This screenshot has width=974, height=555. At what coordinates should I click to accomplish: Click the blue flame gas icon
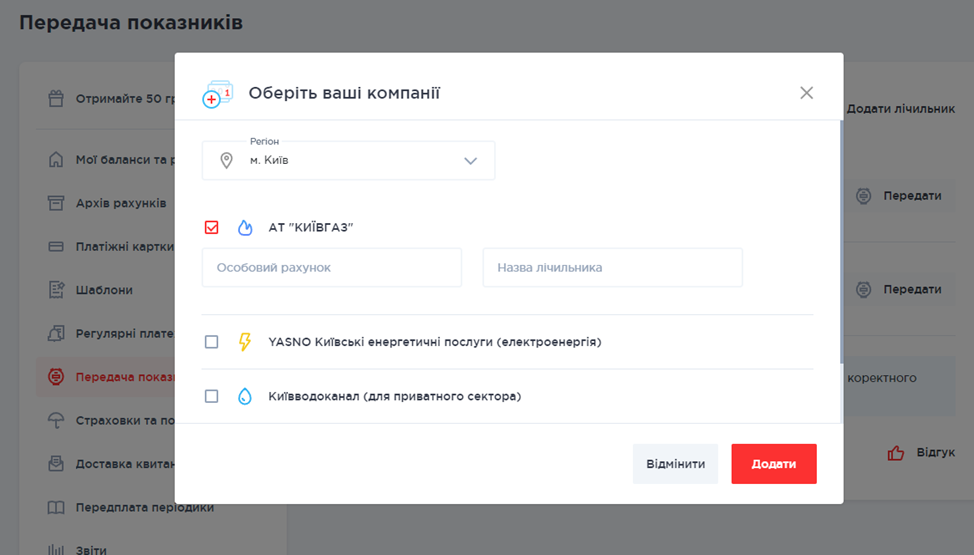pyautogui.click(x=245, y=227)
